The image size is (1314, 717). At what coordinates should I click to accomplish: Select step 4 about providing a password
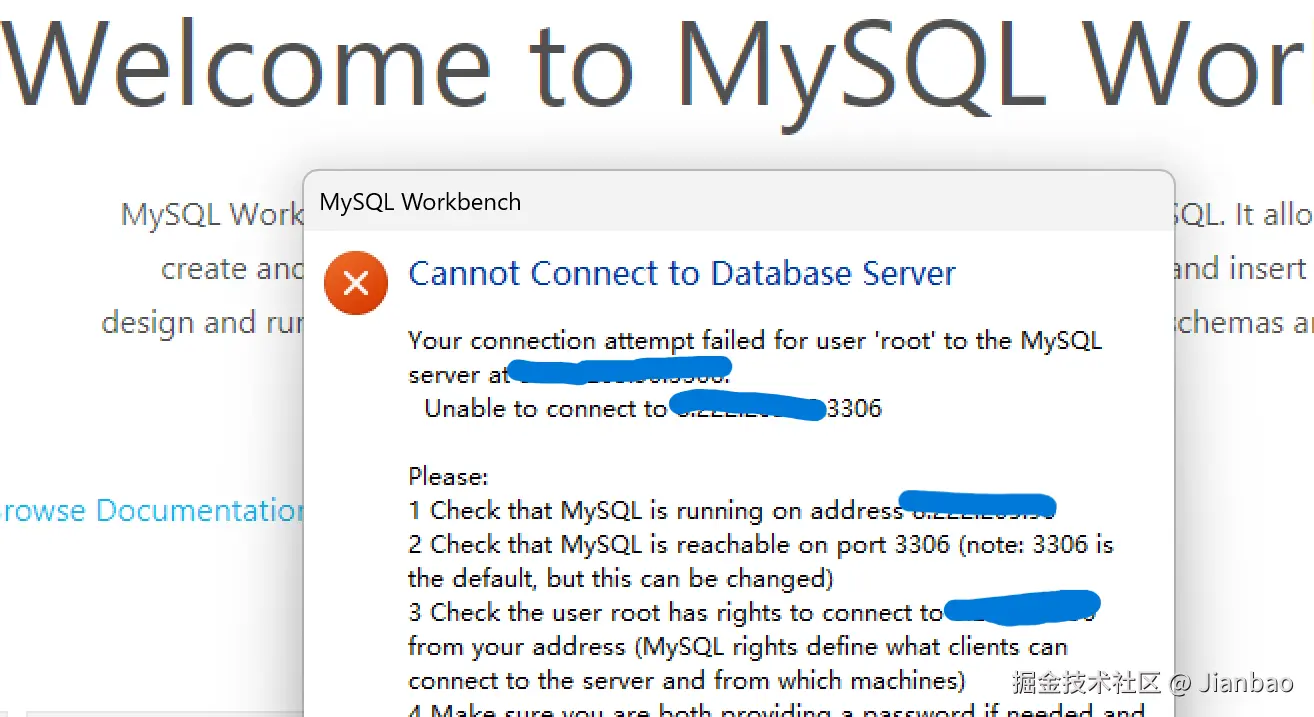tap(776, 711)
